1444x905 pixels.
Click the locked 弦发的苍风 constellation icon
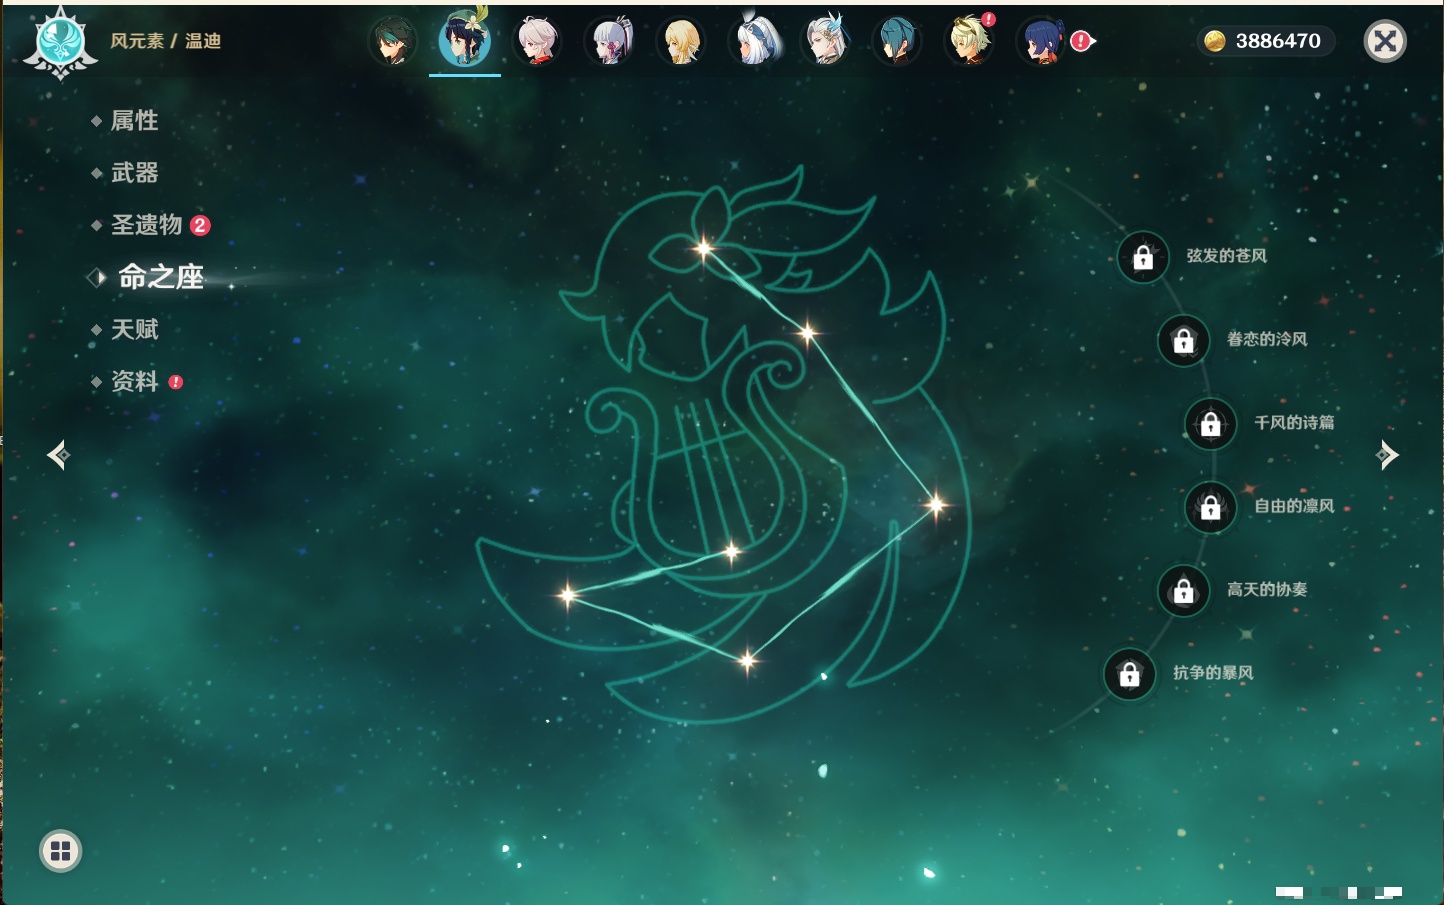[x=1143, y=257]
